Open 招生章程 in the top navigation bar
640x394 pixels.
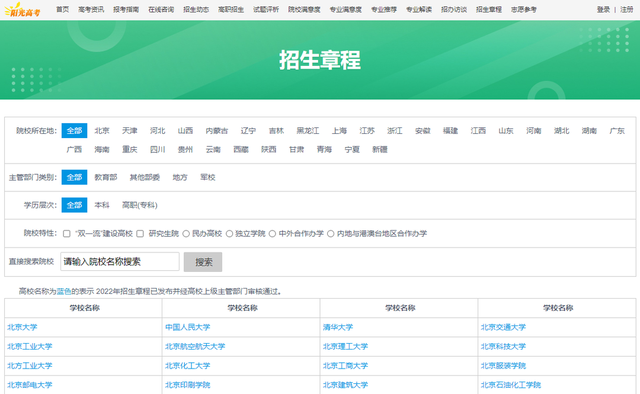pyautogui.click(x=489, y=9)
